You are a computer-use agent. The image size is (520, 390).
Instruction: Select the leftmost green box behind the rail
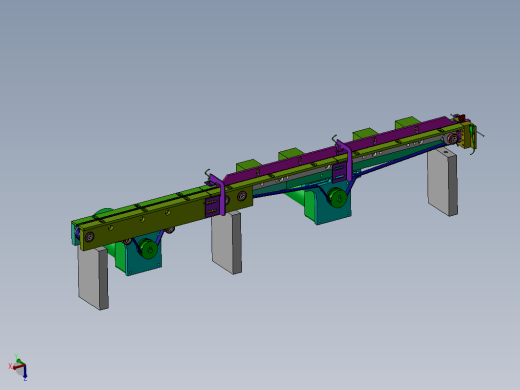point(247,165)
